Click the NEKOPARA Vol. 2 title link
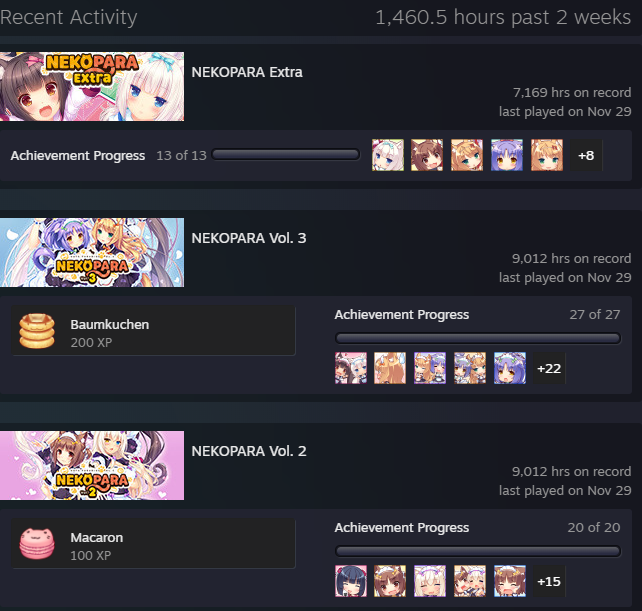Screen dimensions: 642x611 (249, 451)
